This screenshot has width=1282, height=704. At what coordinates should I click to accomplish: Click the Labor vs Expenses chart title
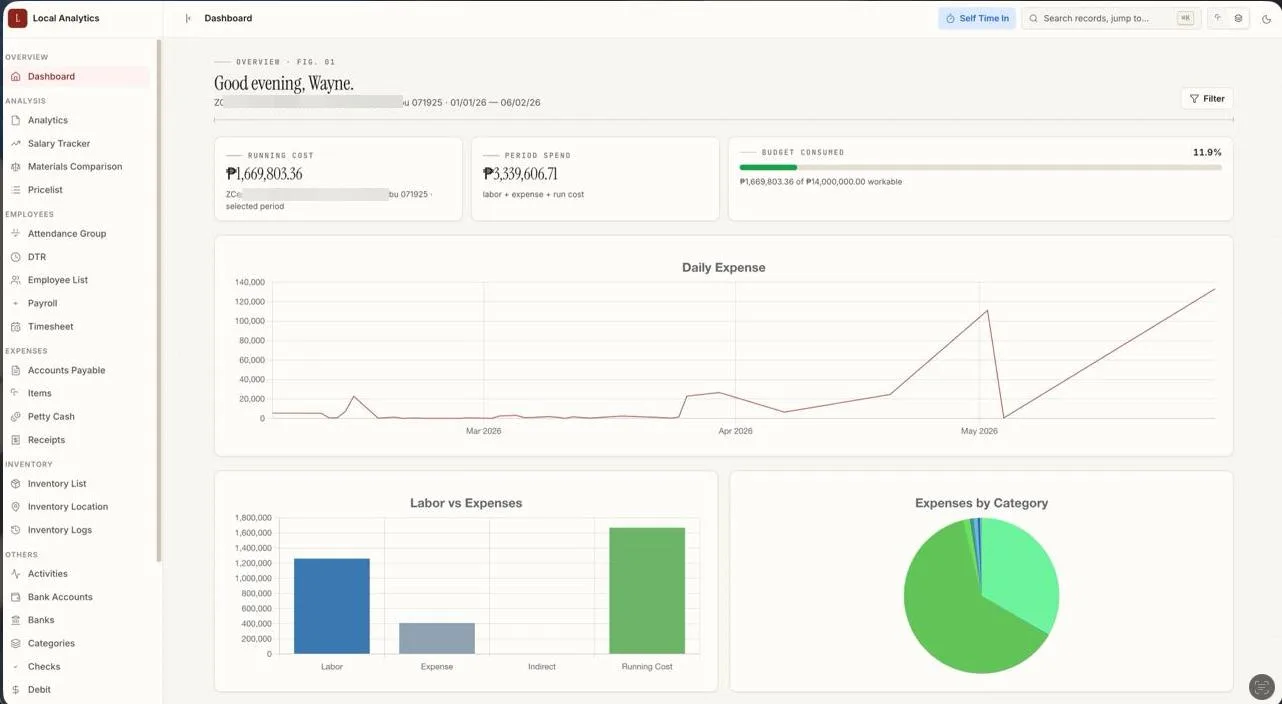[x=466, y=503]
